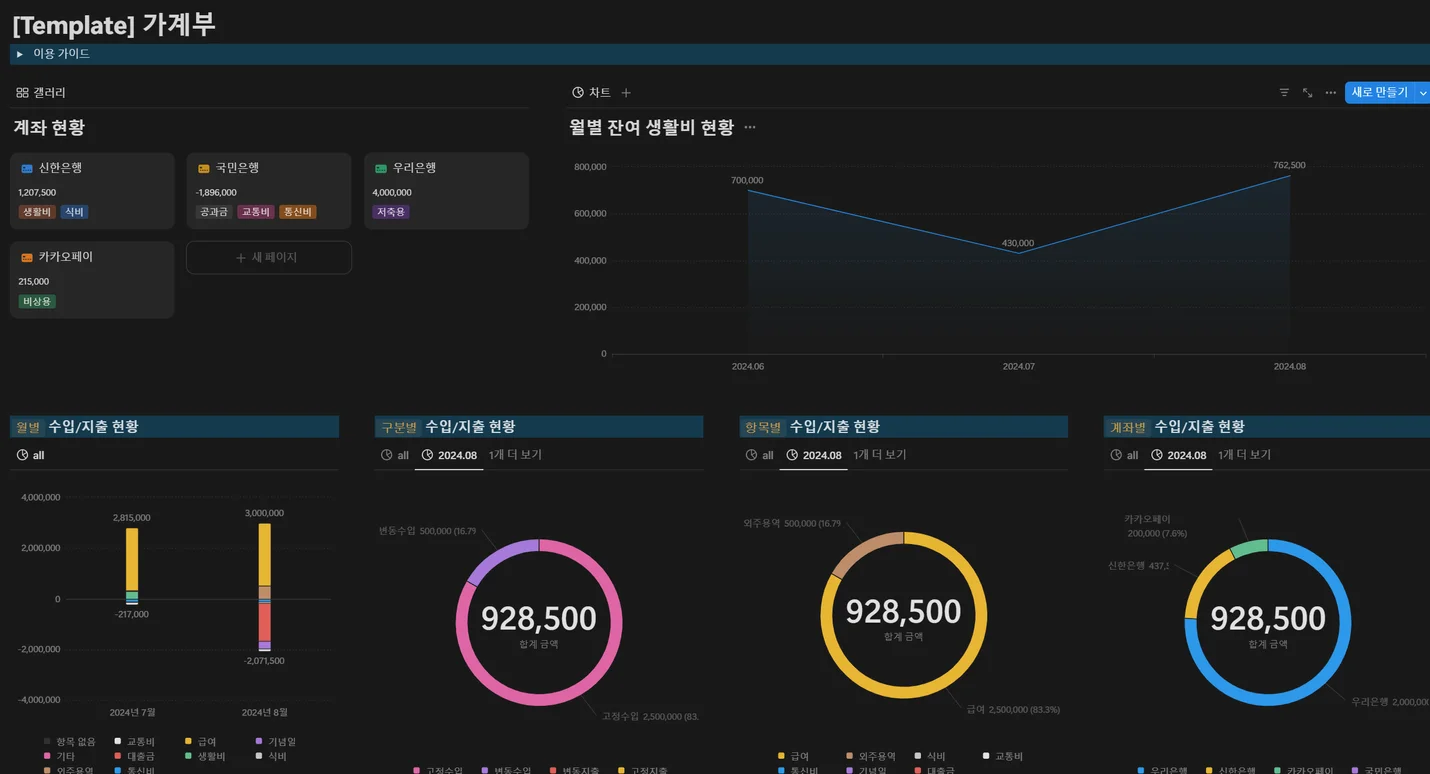The width and height of the screenshot is (1430, 774).
Task: Select the 430,000 data point for 2024.07
Action: [x=1018, y=253]
